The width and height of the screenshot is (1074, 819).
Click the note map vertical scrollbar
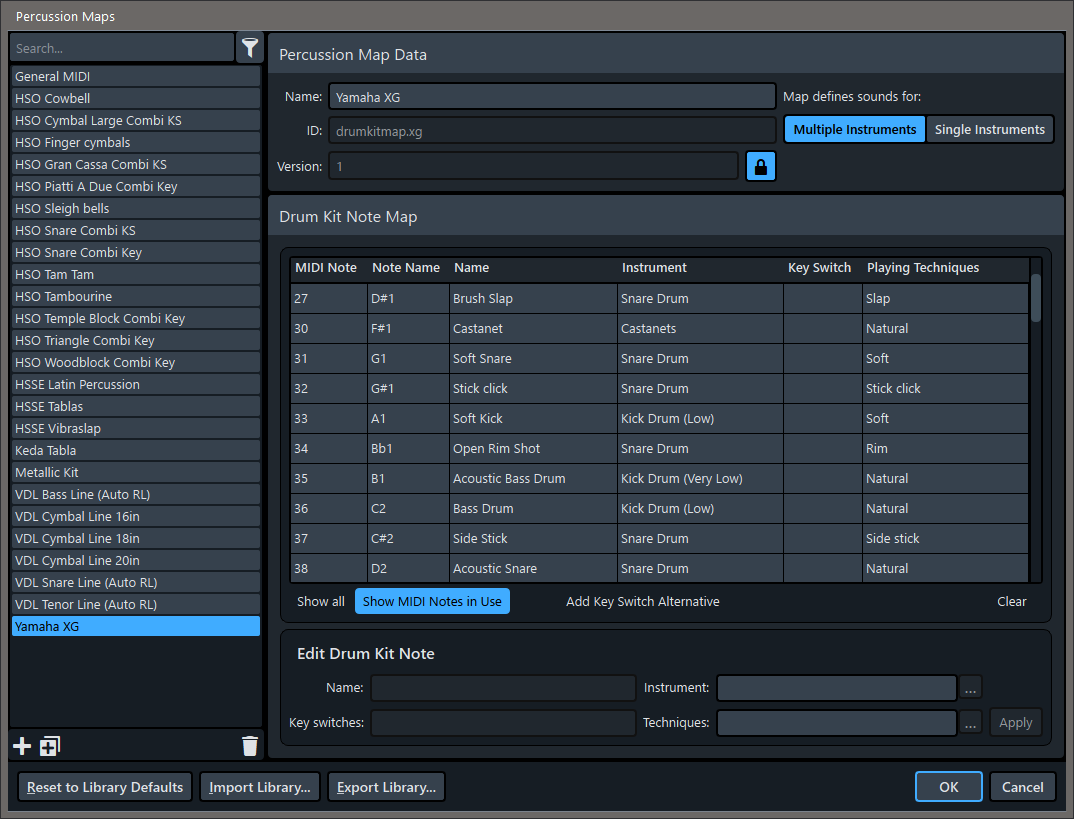pos(1036,298)
